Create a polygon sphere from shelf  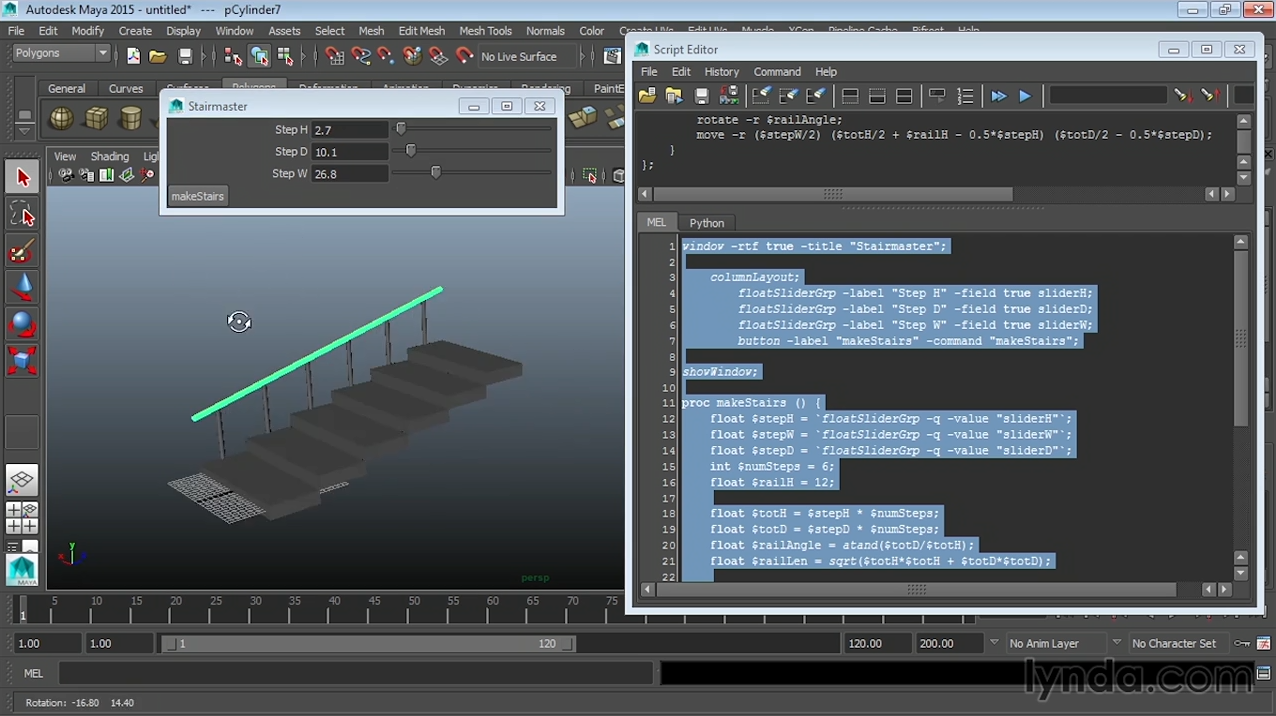coord(62,119)
